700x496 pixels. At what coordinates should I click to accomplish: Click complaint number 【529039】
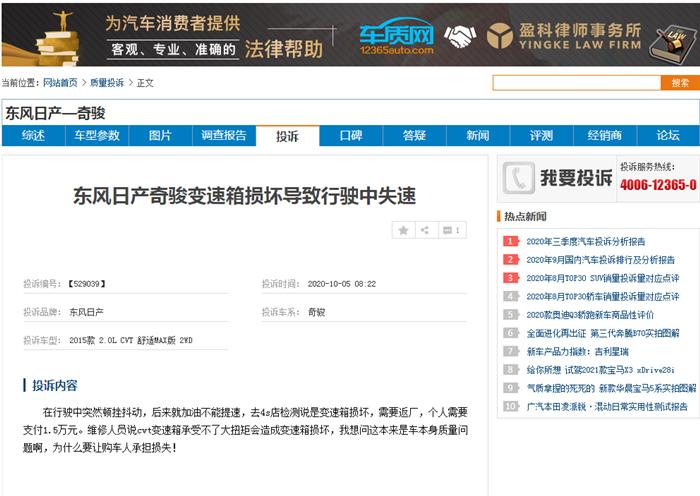87,283
